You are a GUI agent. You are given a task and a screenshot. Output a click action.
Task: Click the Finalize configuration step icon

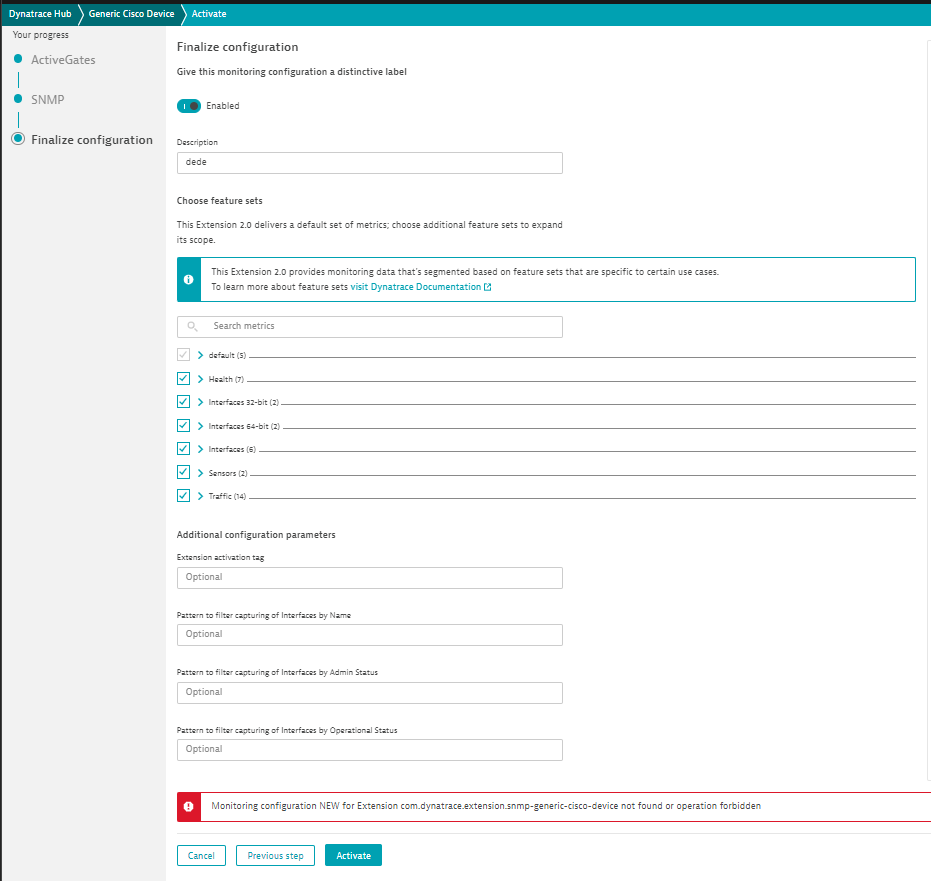[17, 140]
